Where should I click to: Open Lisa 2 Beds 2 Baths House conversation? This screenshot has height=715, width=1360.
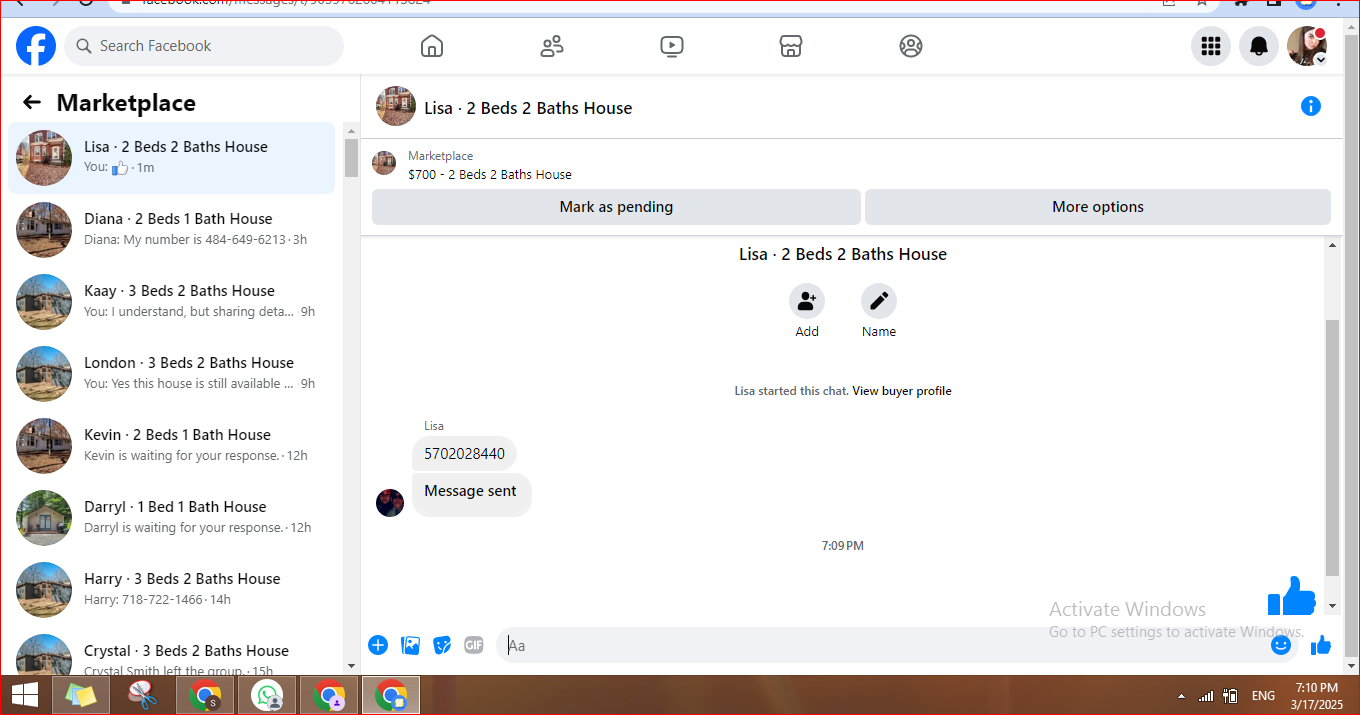172,158
